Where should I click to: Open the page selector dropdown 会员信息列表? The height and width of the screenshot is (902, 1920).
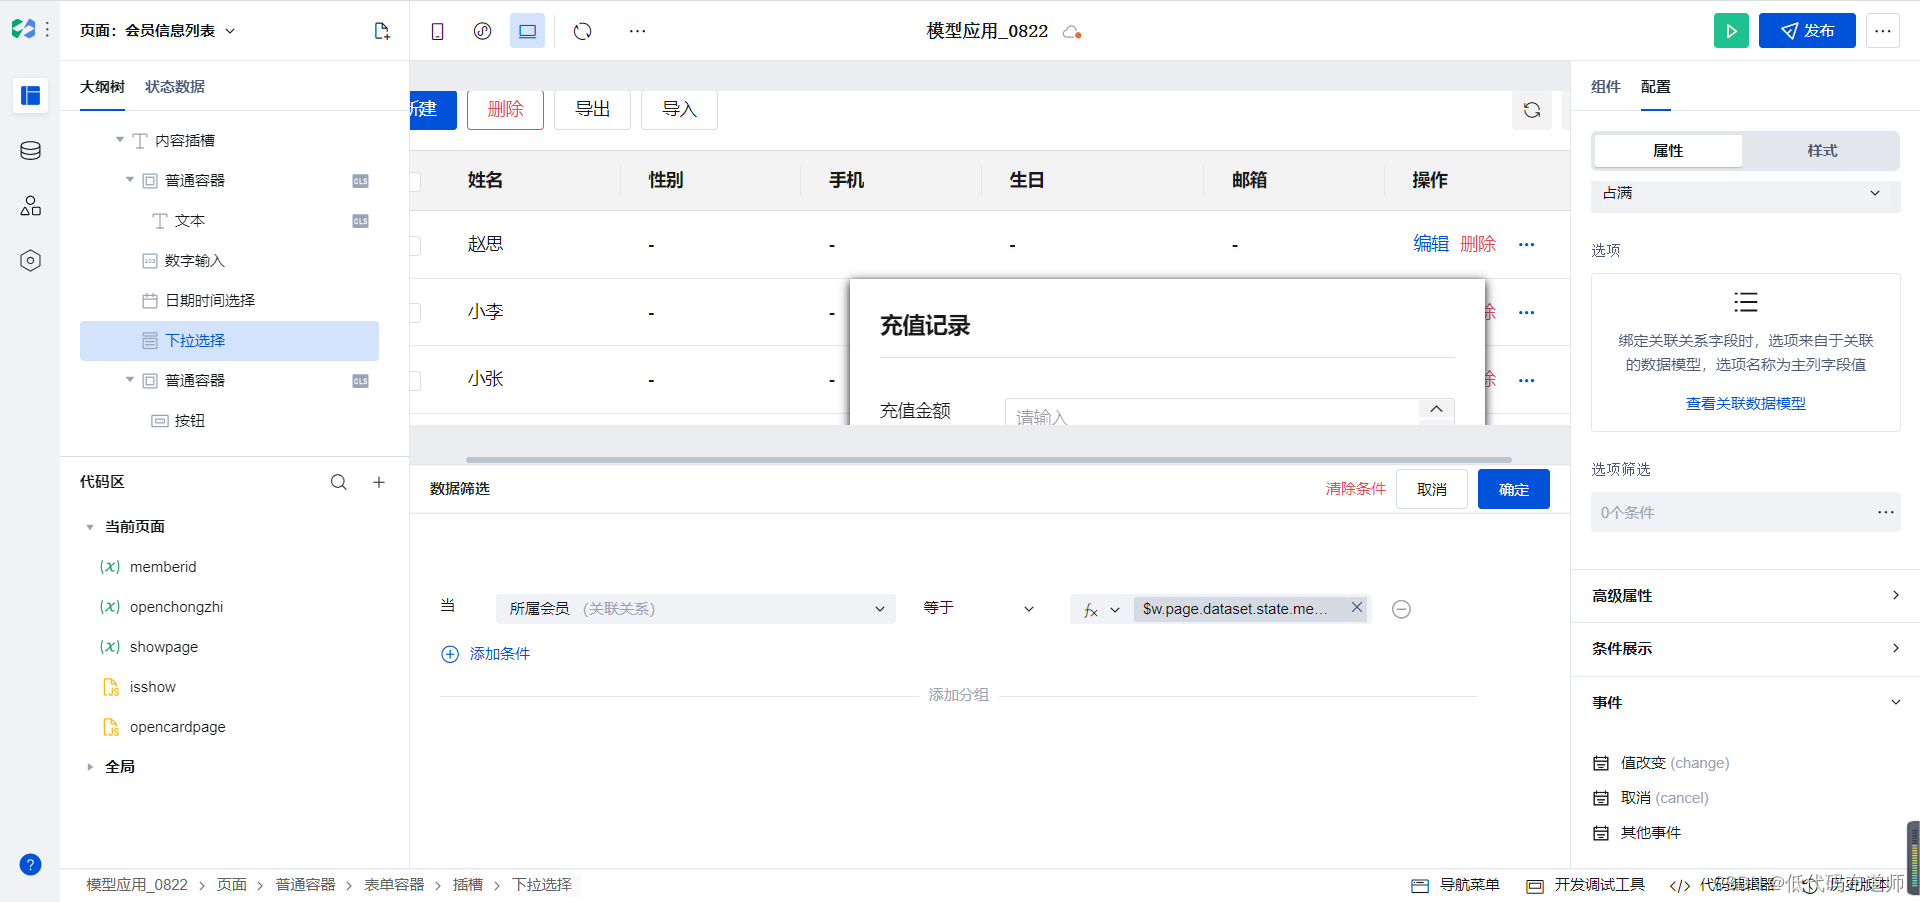158,31
